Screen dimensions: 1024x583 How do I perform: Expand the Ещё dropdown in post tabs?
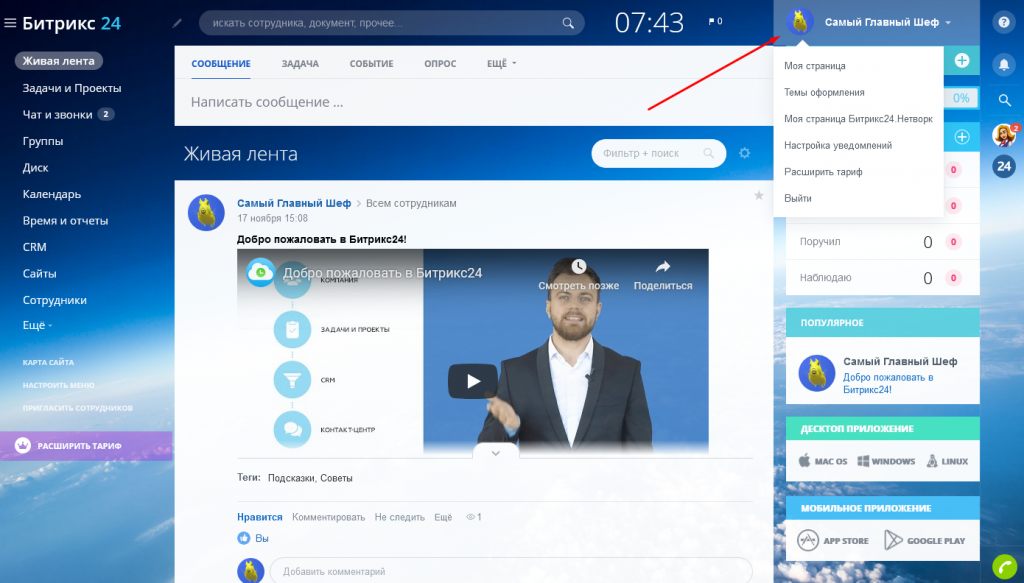[x=502, y=63]
